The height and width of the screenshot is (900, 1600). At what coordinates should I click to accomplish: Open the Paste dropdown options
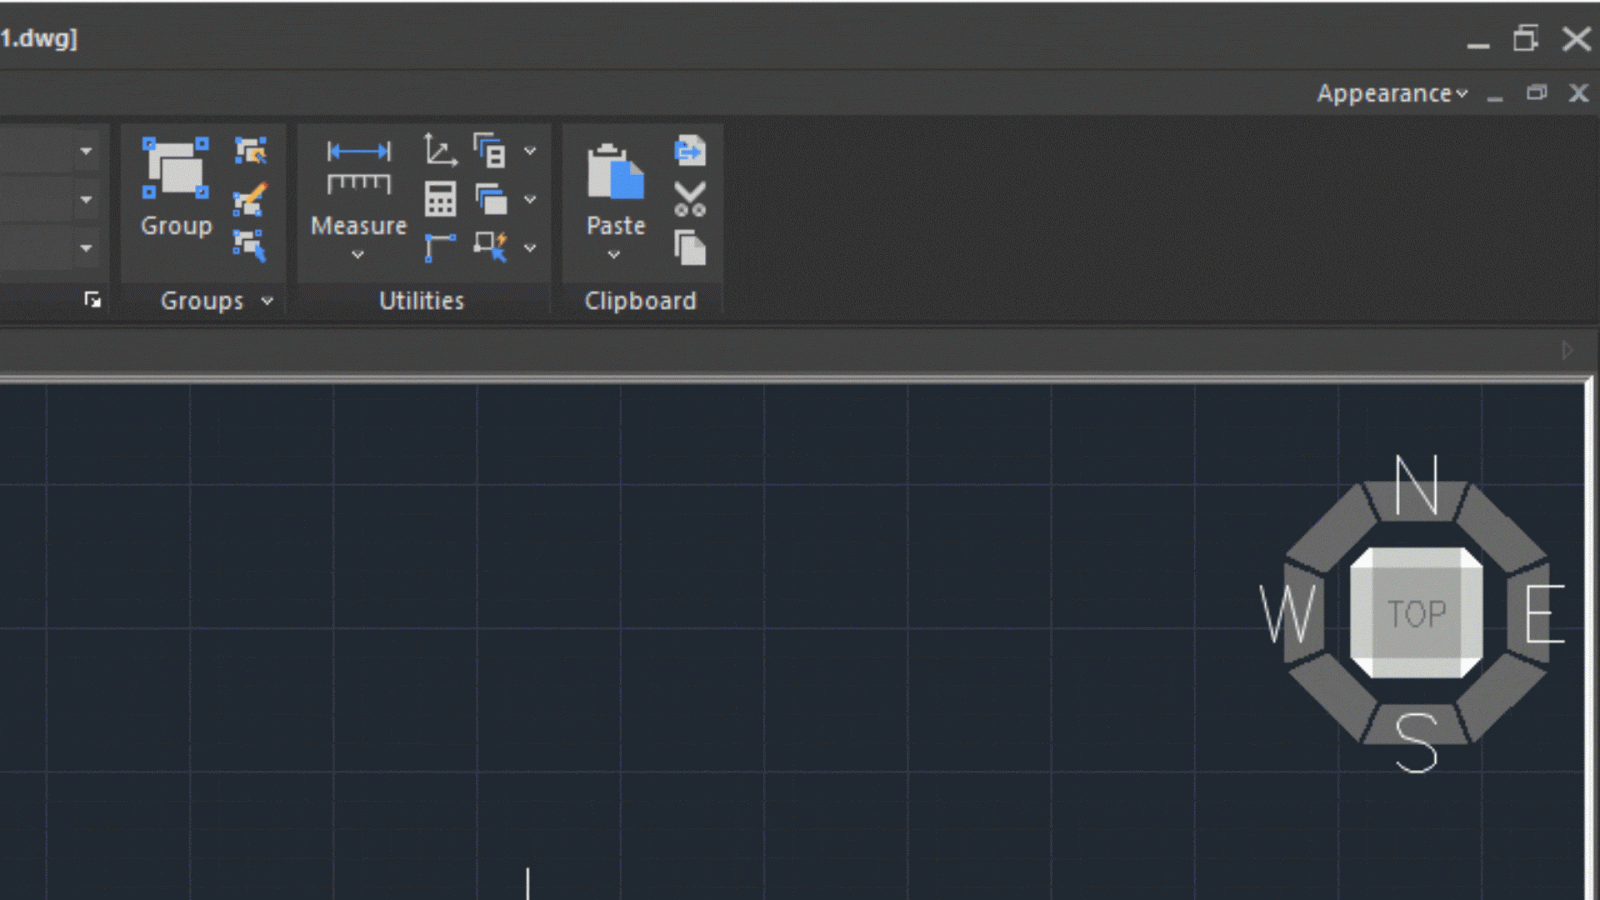point(614,255)
